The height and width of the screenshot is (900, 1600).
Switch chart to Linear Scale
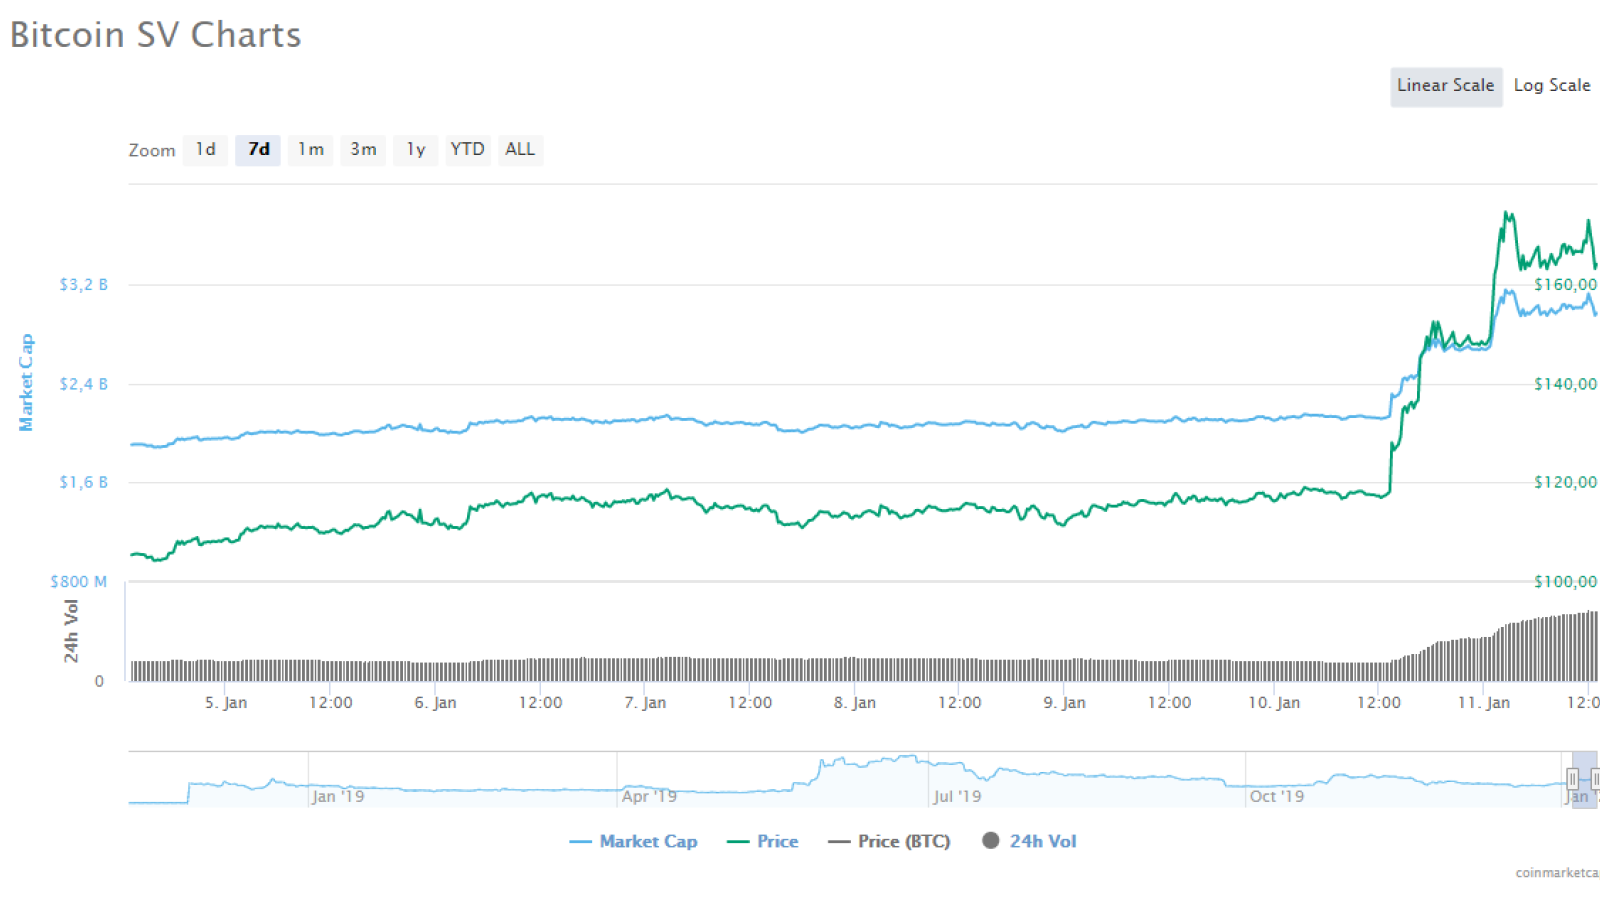(x=1446, y=86)
